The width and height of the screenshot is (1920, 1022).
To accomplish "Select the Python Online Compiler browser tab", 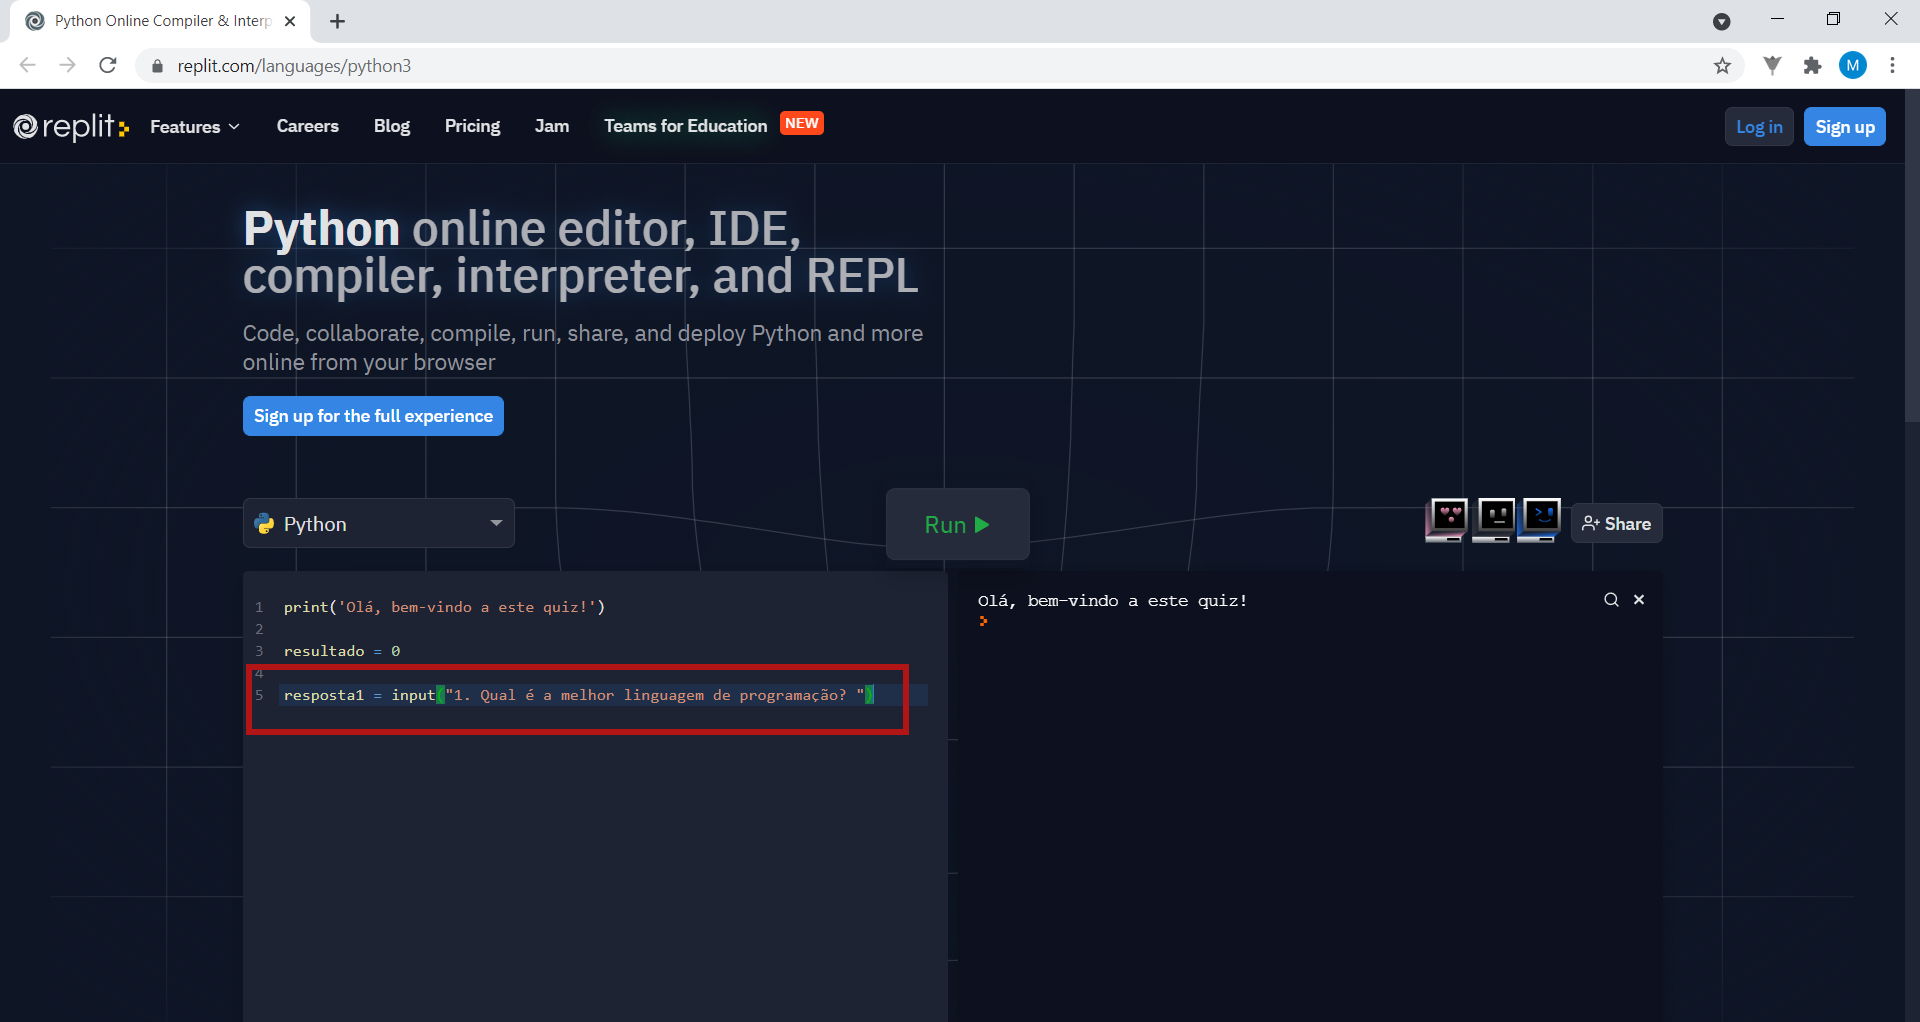I will point(160,21).
